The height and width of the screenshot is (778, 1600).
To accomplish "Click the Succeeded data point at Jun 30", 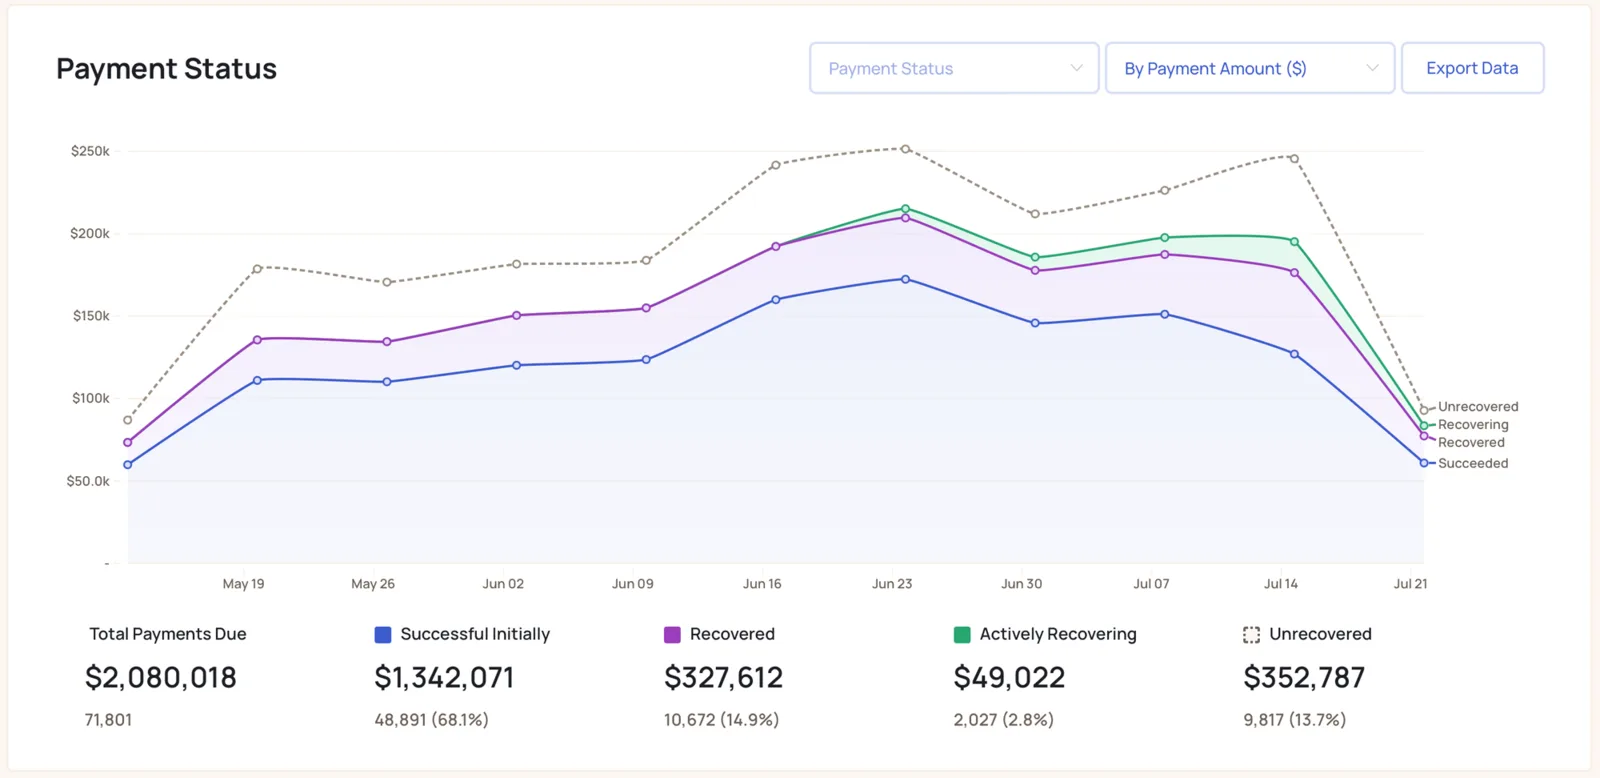I will coord(1035,323).
